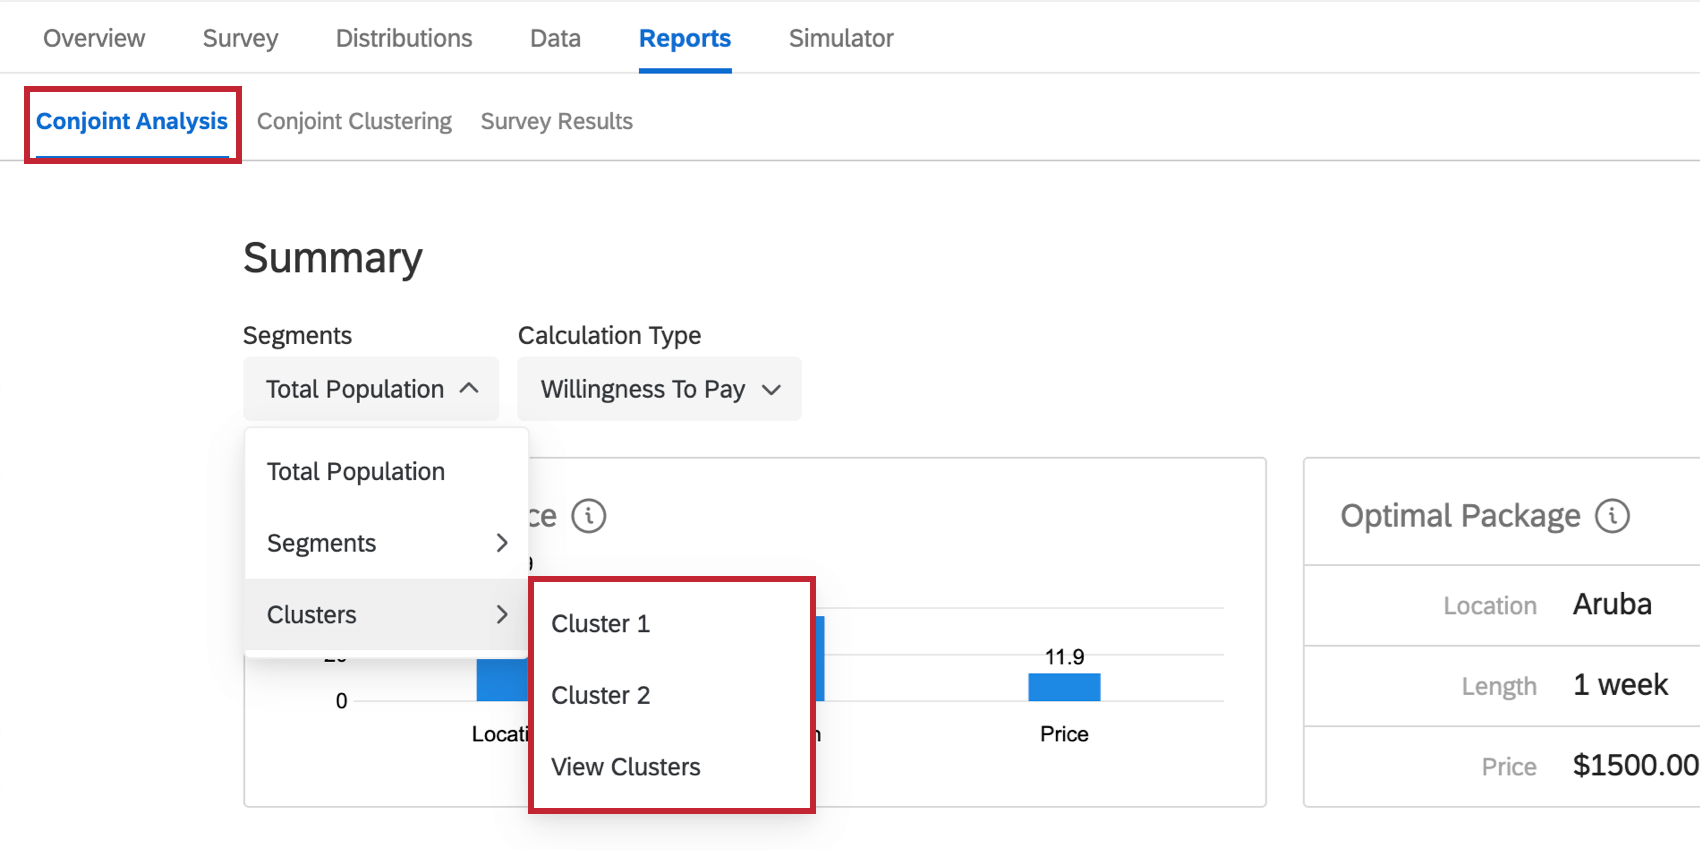The image size is (1700, 850).
Task: Open Survey Results report tab
Action: (x=557, y=121)
